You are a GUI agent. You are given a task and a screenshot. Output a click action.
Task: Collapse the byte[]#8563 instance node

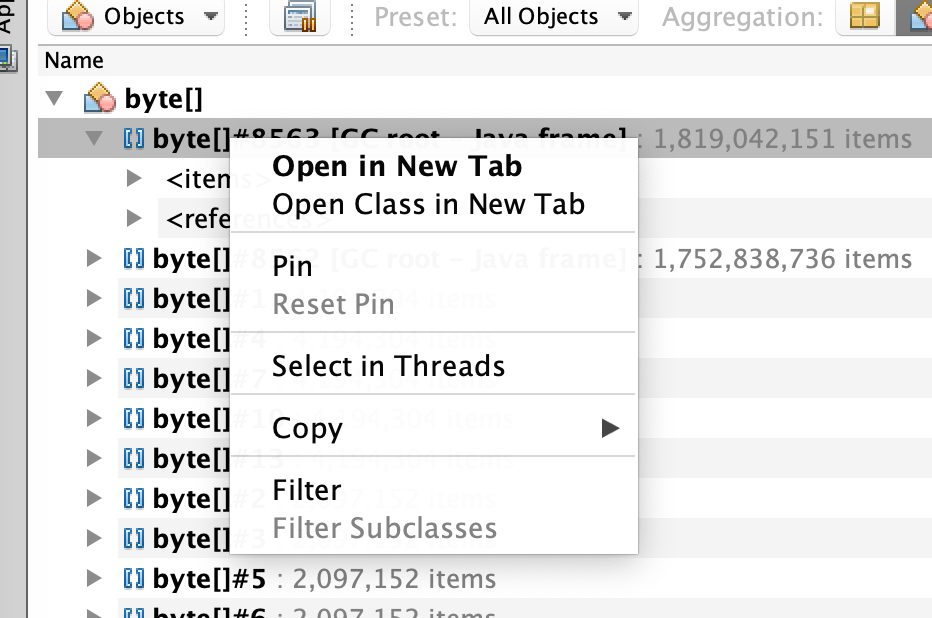[94, 139]
